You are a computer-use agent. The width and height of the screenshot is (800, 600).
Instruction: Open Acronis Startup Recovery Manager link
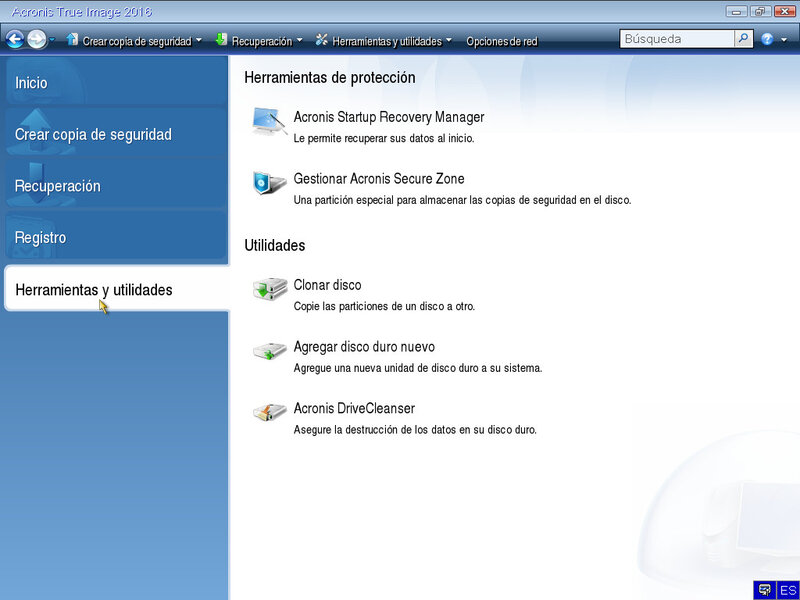coord(389,117)
